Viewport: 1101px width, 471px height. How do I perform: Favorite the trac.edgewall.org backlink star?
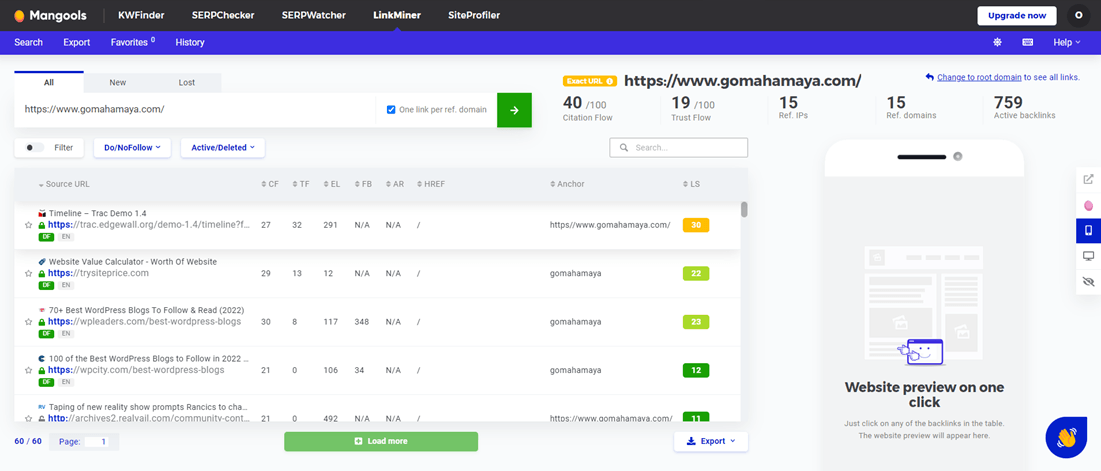tap(29, 225)
